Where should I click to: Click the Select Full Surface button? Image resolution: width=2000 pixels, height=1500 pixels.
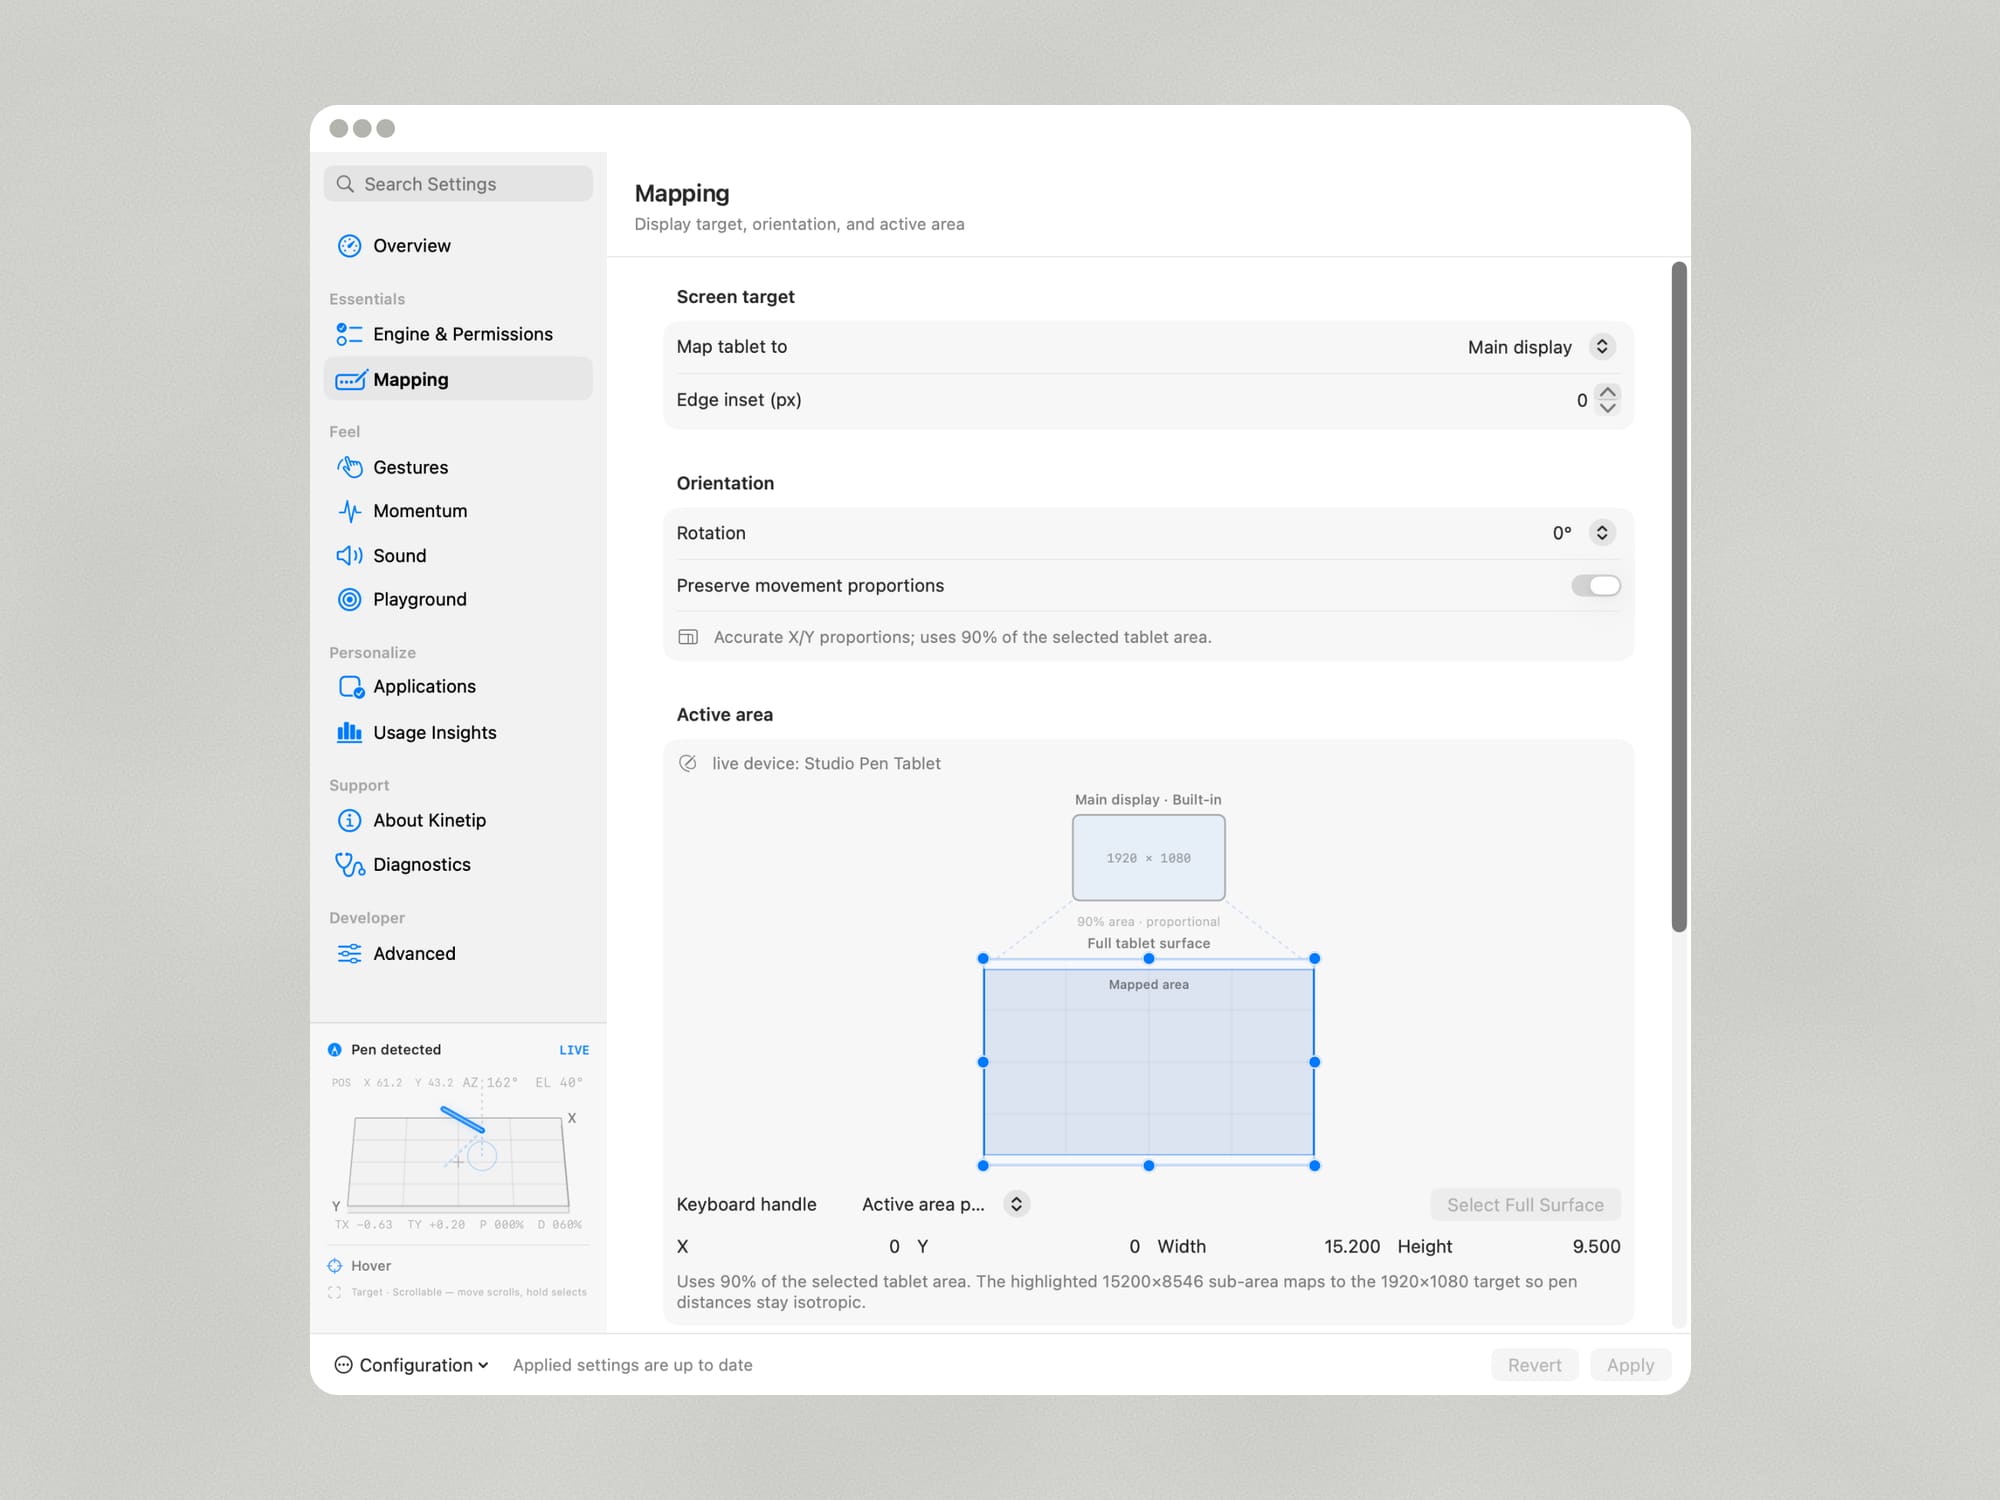[x=1525, y=1205]
